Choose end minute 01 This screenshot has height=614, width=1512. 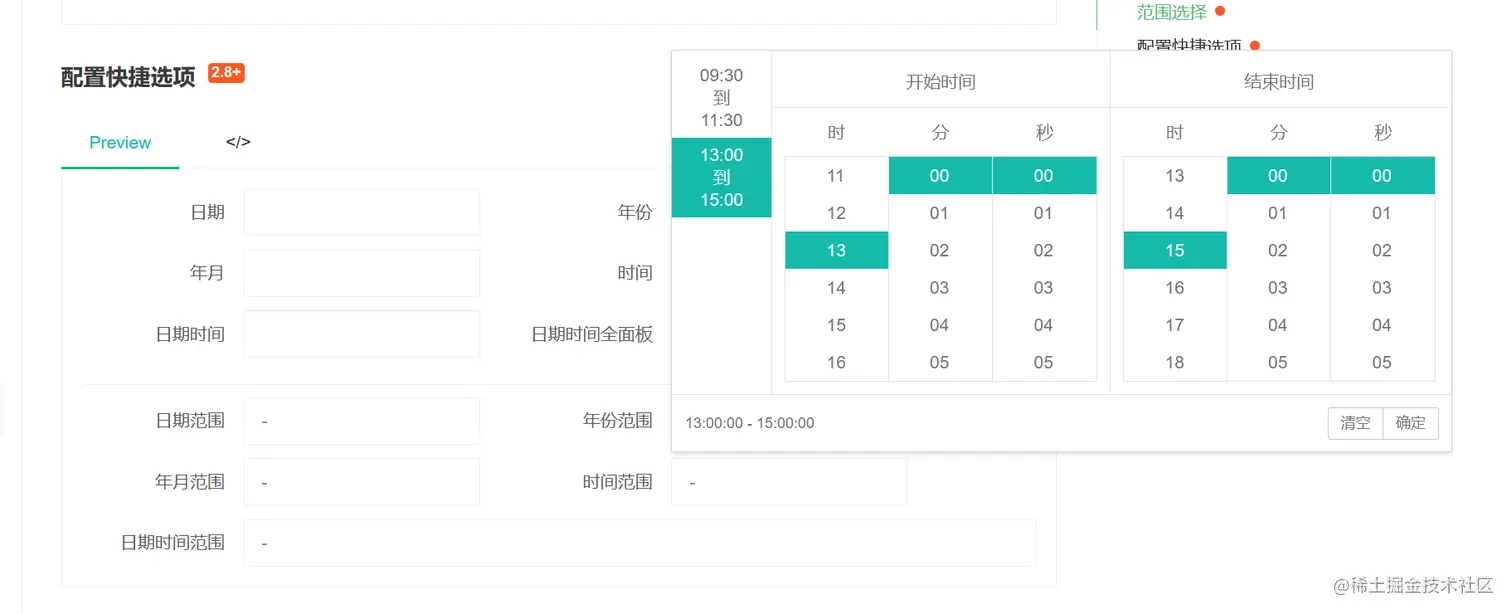[1278, 213]
